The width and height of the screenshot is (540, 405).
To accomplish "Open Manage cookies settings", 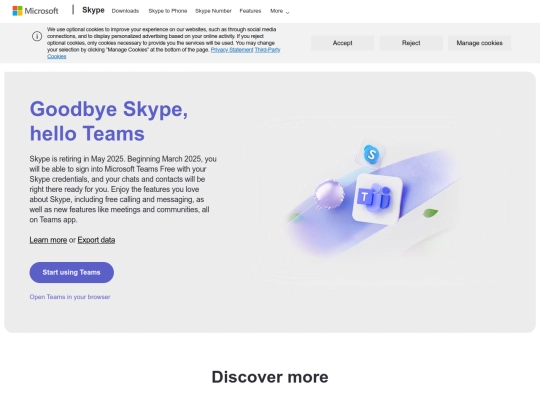I will pos(479,43).
